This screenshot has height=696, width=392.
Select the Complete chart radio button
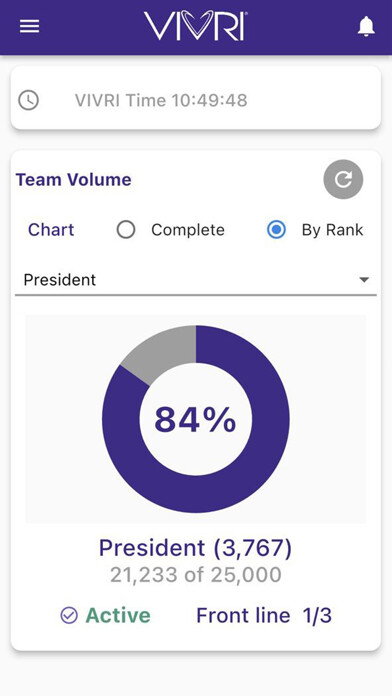126,230
